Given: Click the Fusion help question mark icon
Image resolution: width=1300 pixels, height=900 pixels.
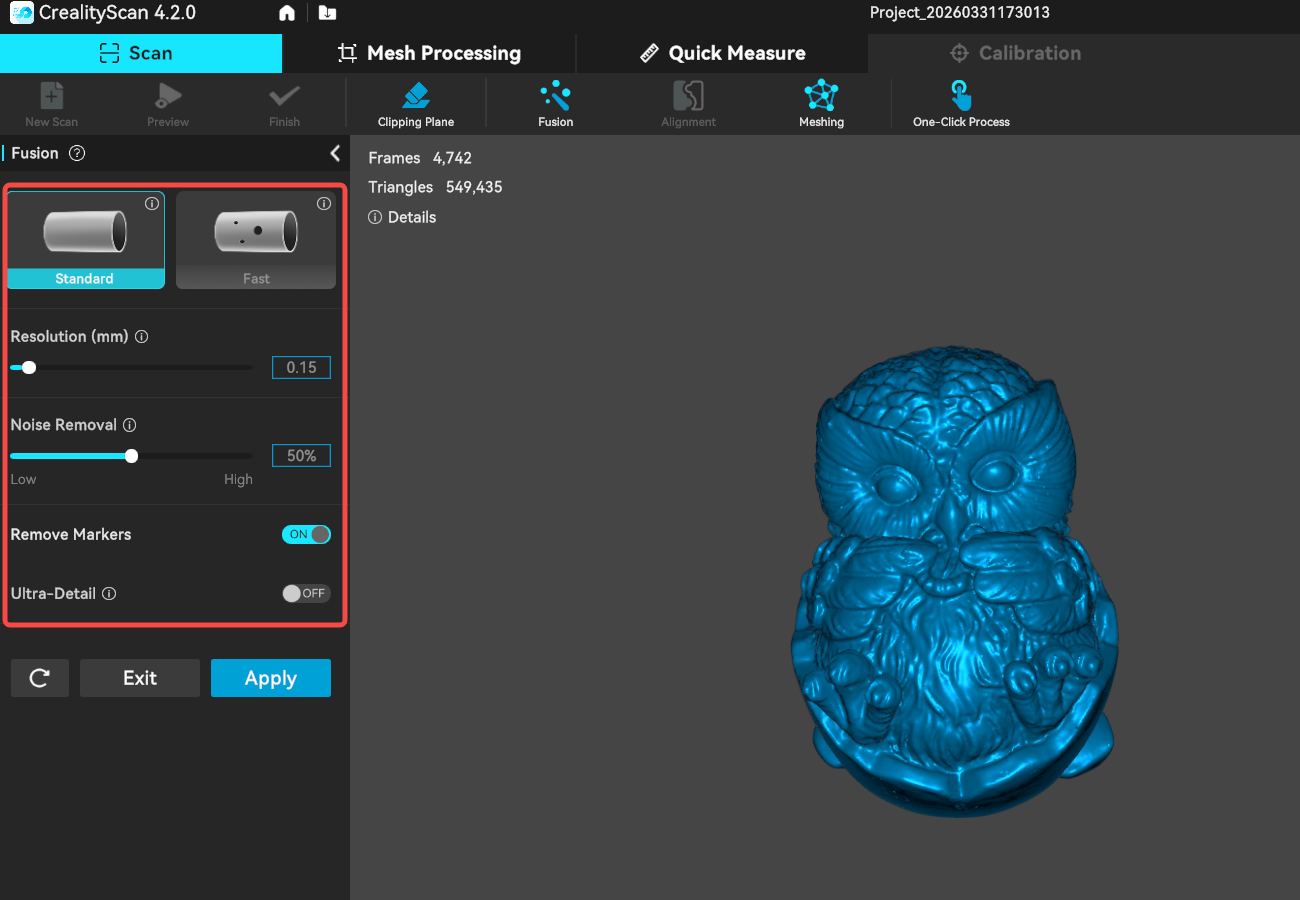Looking at the screenshot, I should pyautogui.click(x=77, y=153).
